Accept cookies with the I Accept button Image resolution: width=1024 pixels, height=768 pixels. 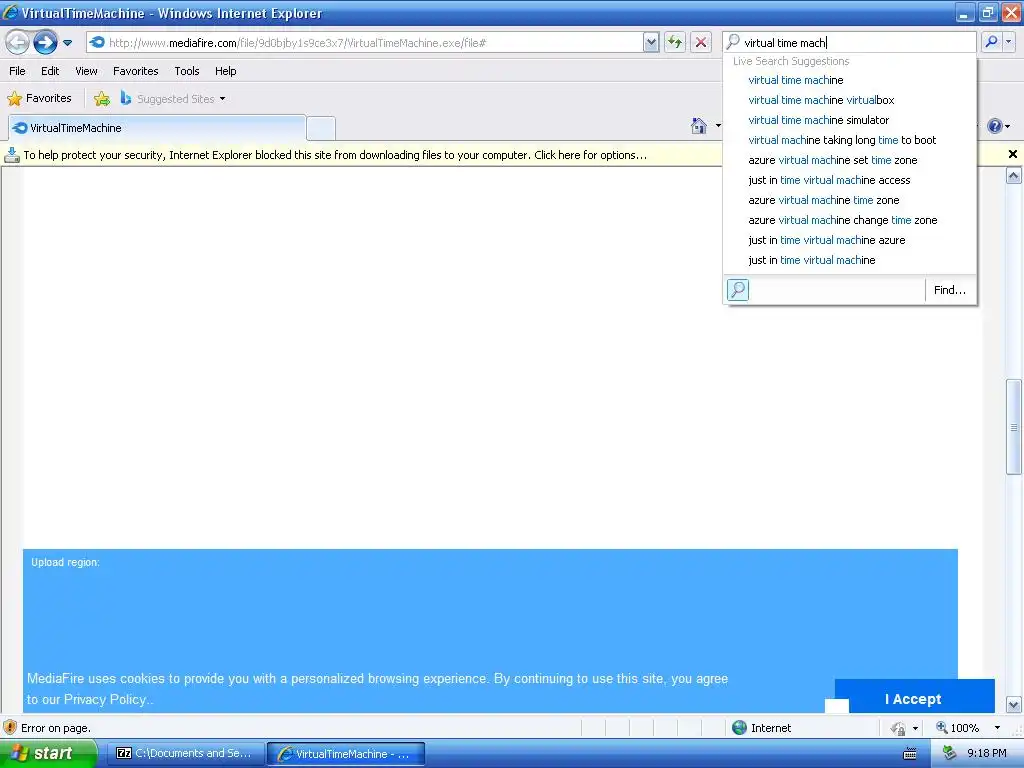tap(914, 699)
